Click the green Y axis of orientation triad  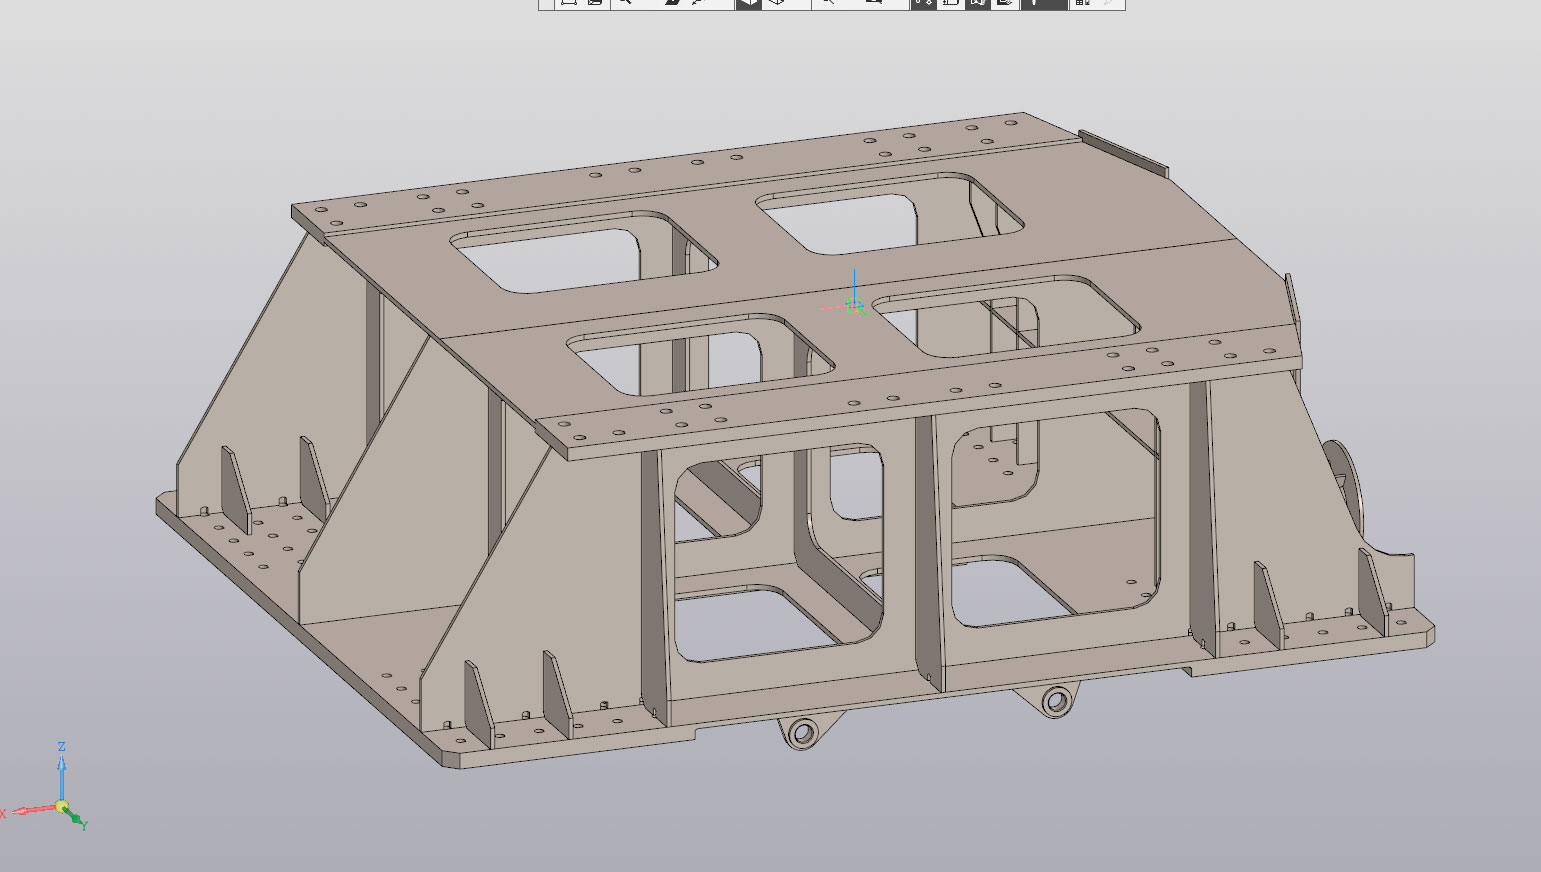[x=76, y=818]
